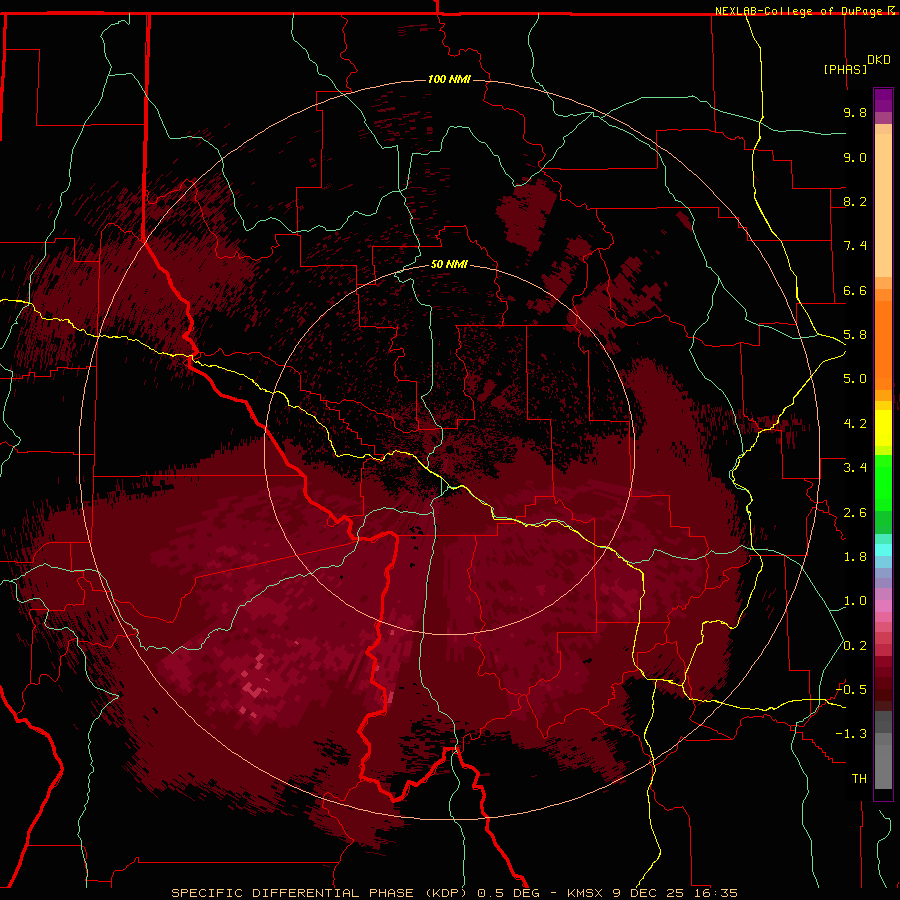This screenshot has height=900, width=900.
Task: Click the 6.6 value on color scale
Action: tap(855, 290)
